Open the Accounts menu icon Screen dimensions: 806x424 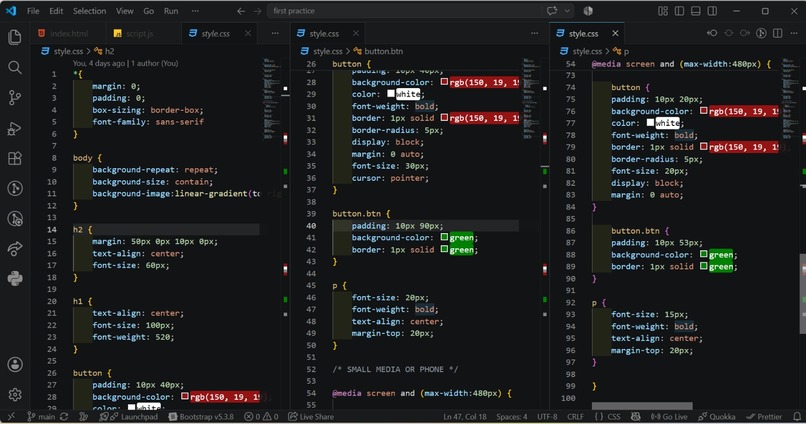click(14, 364)
